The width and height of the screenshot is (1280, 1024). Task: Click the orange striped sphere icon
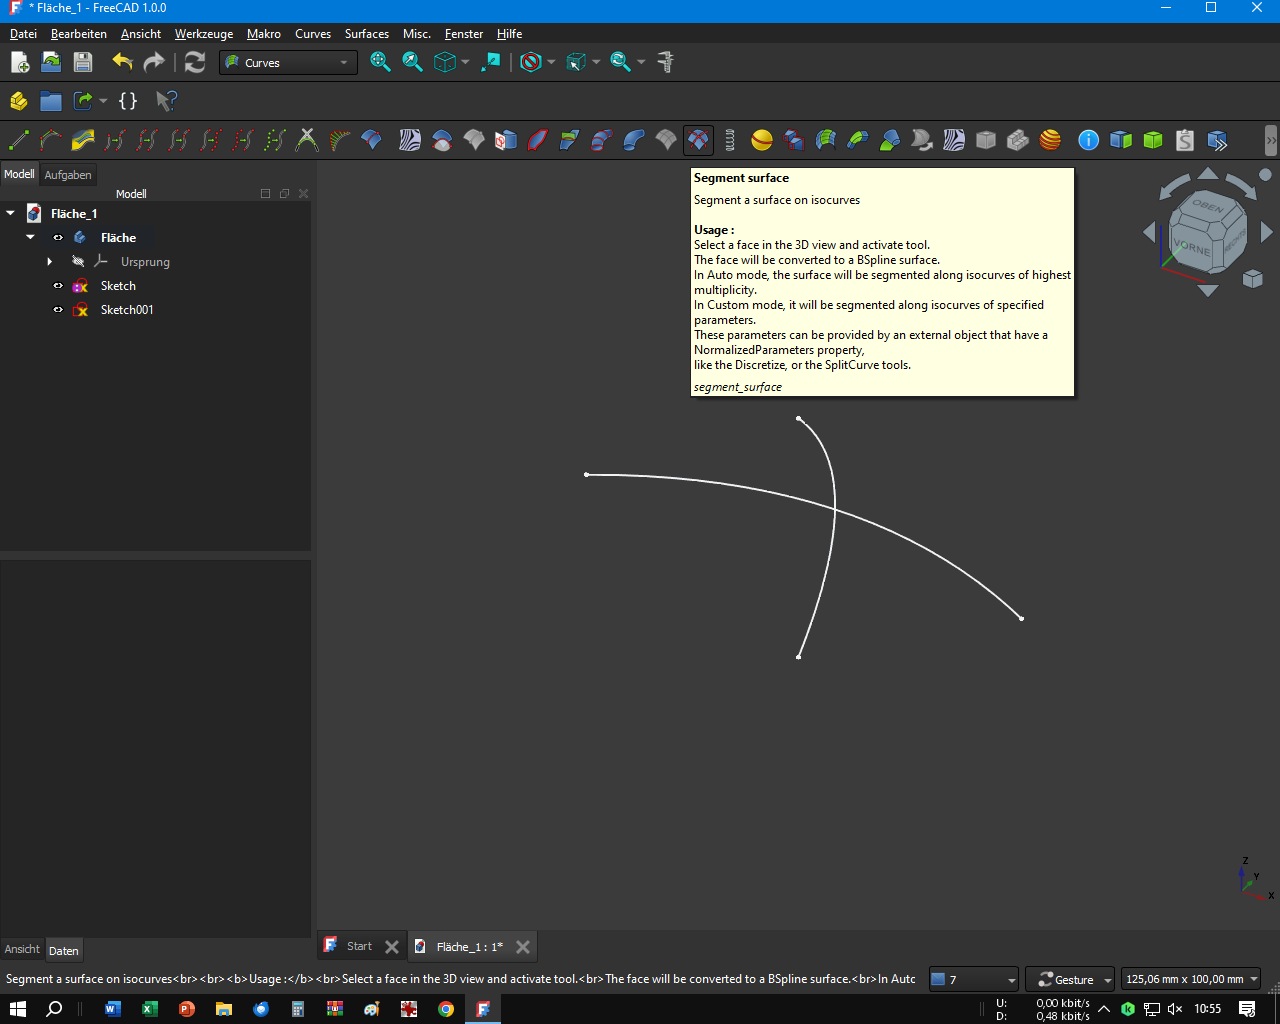1050,140
